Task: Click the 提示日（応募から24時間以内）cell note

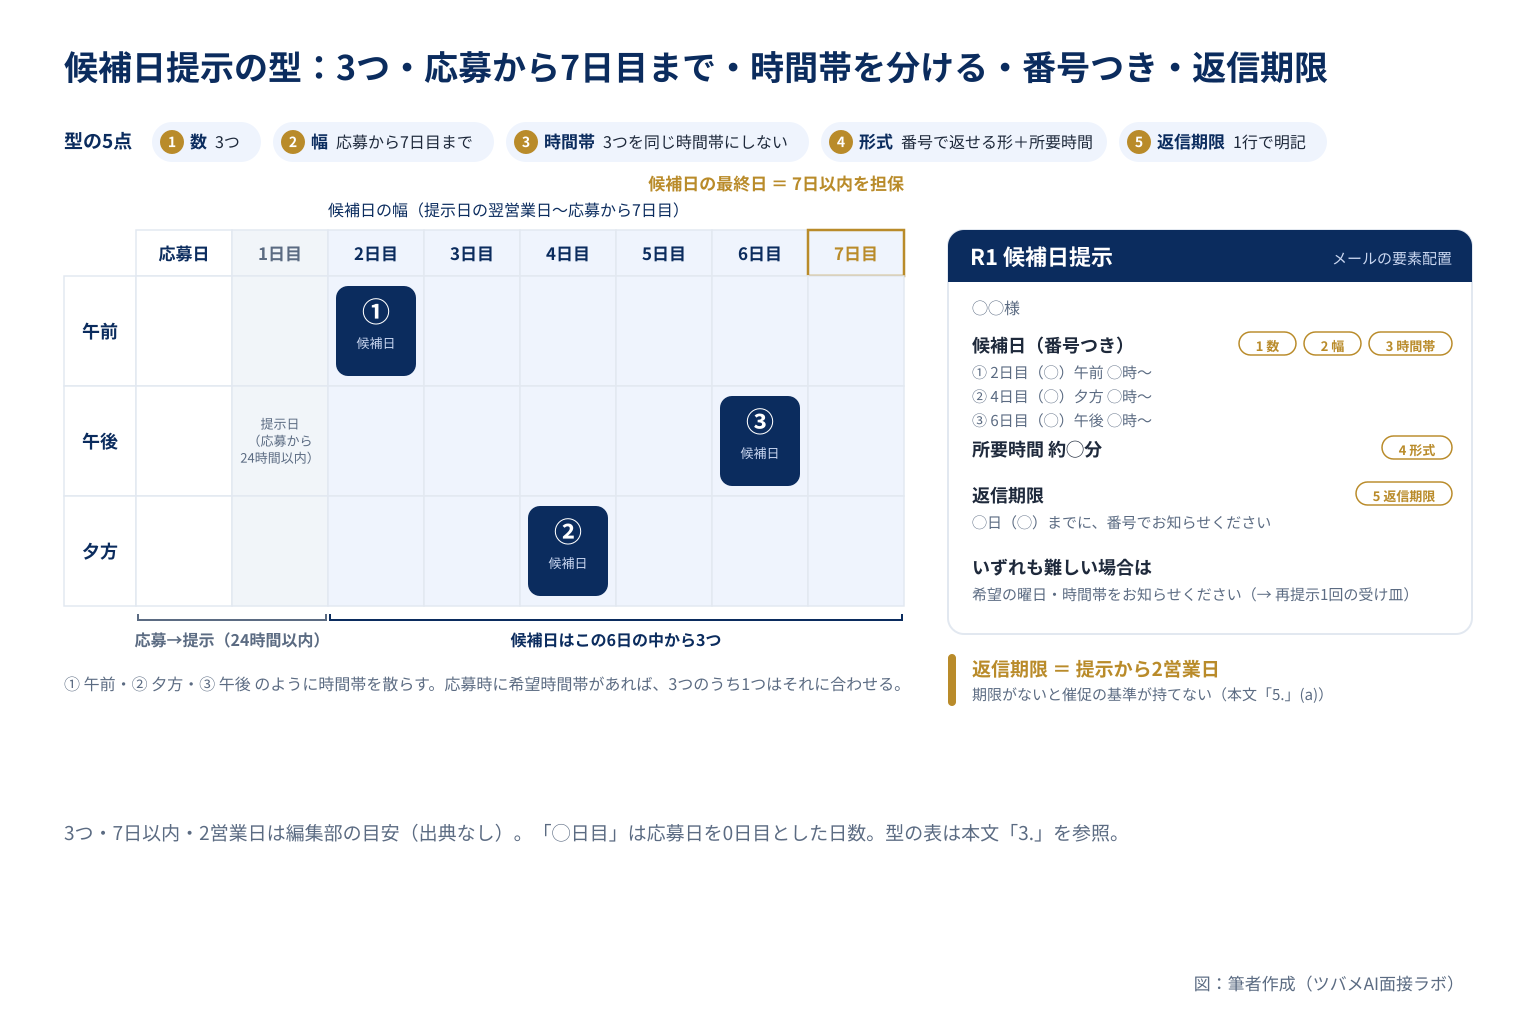Action: point(279,441)
